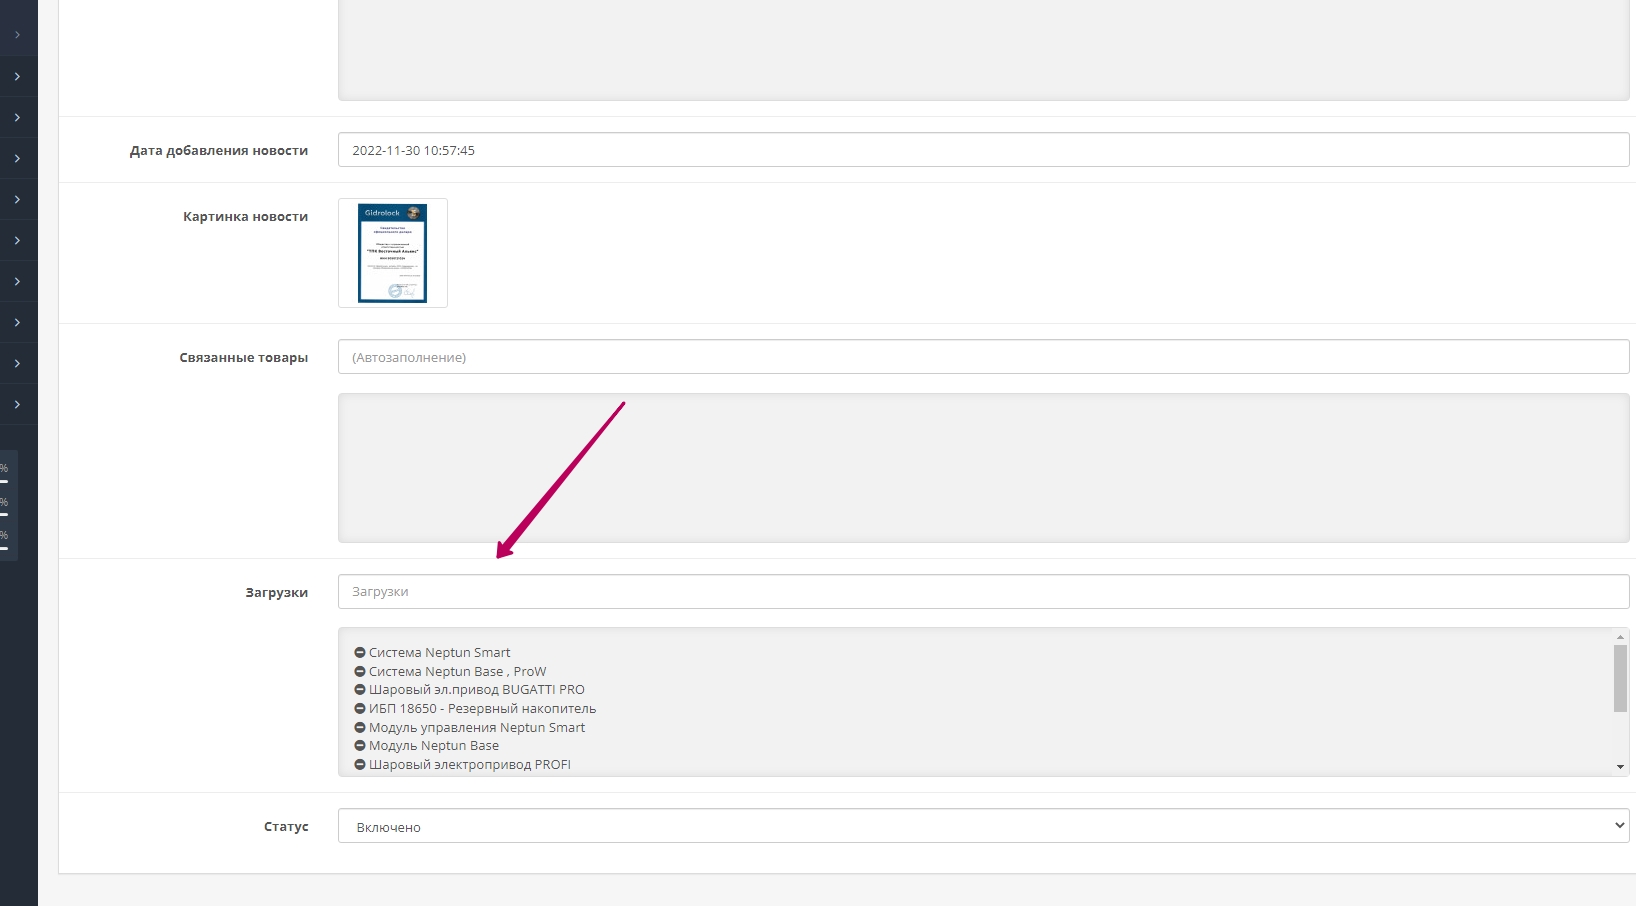Click downloads list scroll down arrow
1636x906 pixels.
(1620, 767)
